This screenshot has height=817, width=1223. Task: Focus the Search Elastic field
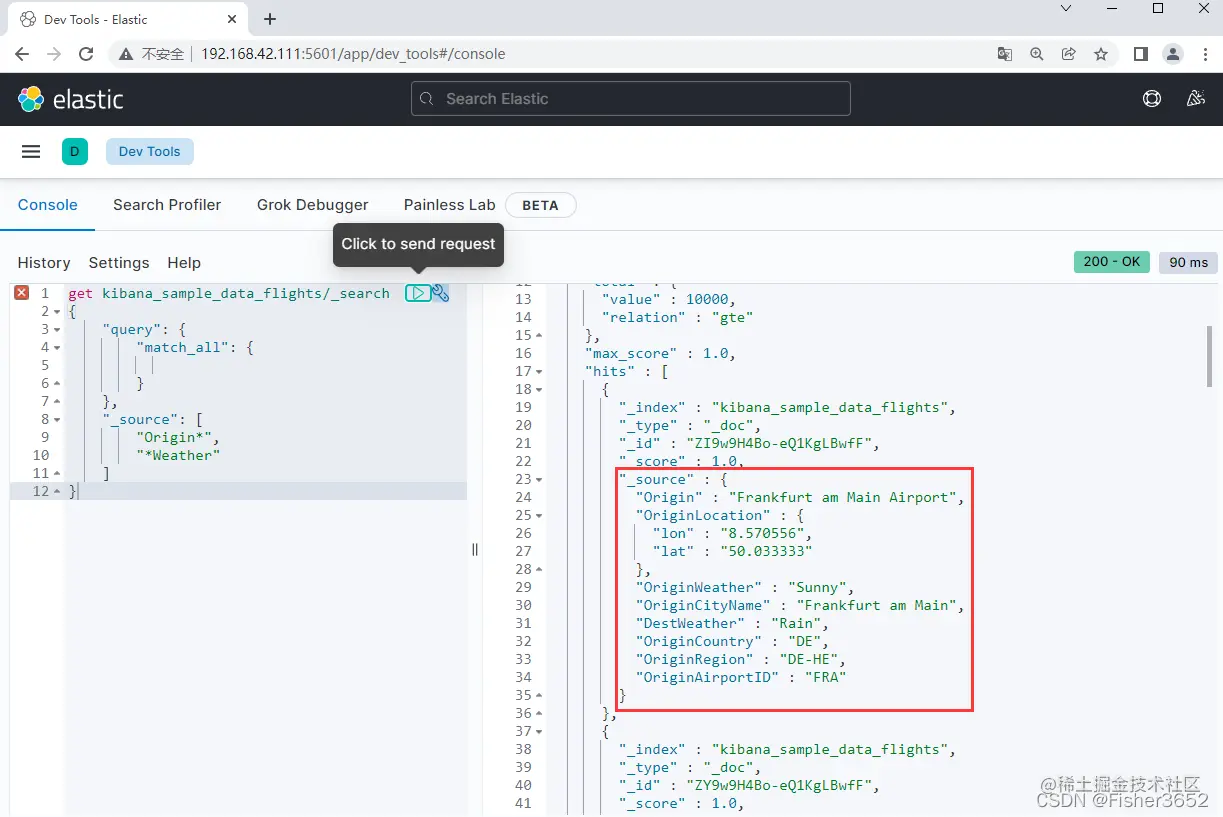click(x=631, y=99)
